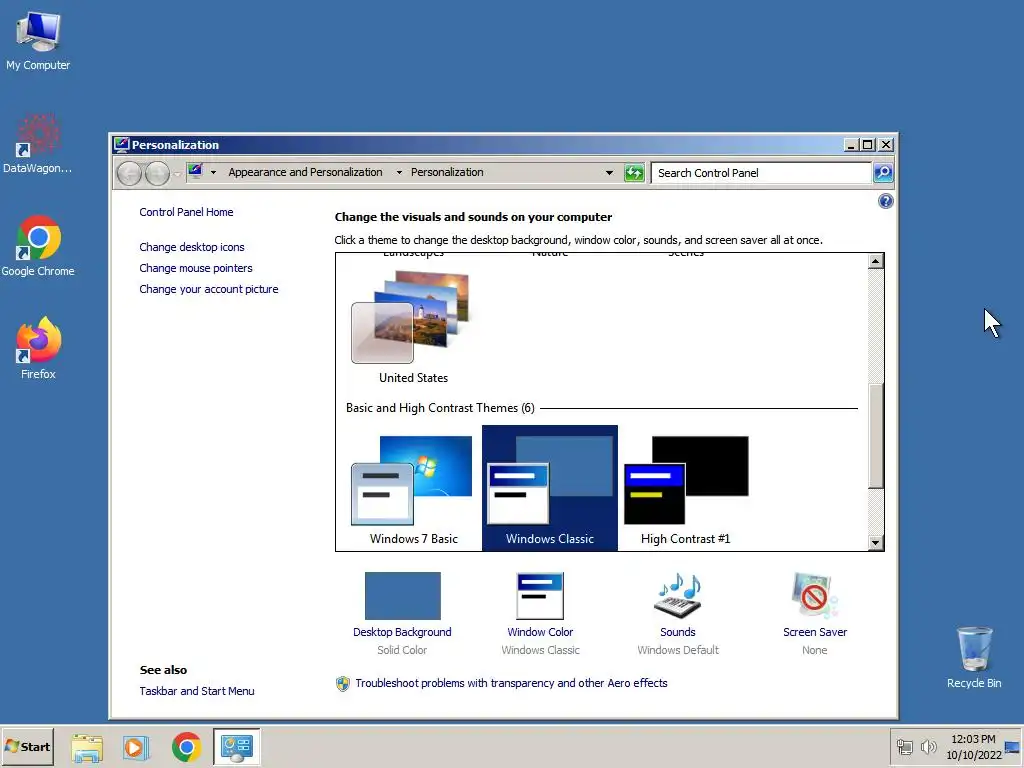The image size is (1024, 768).
Task: Open the DataWagon desktop shortcut
Action: [x=38, y=144]
